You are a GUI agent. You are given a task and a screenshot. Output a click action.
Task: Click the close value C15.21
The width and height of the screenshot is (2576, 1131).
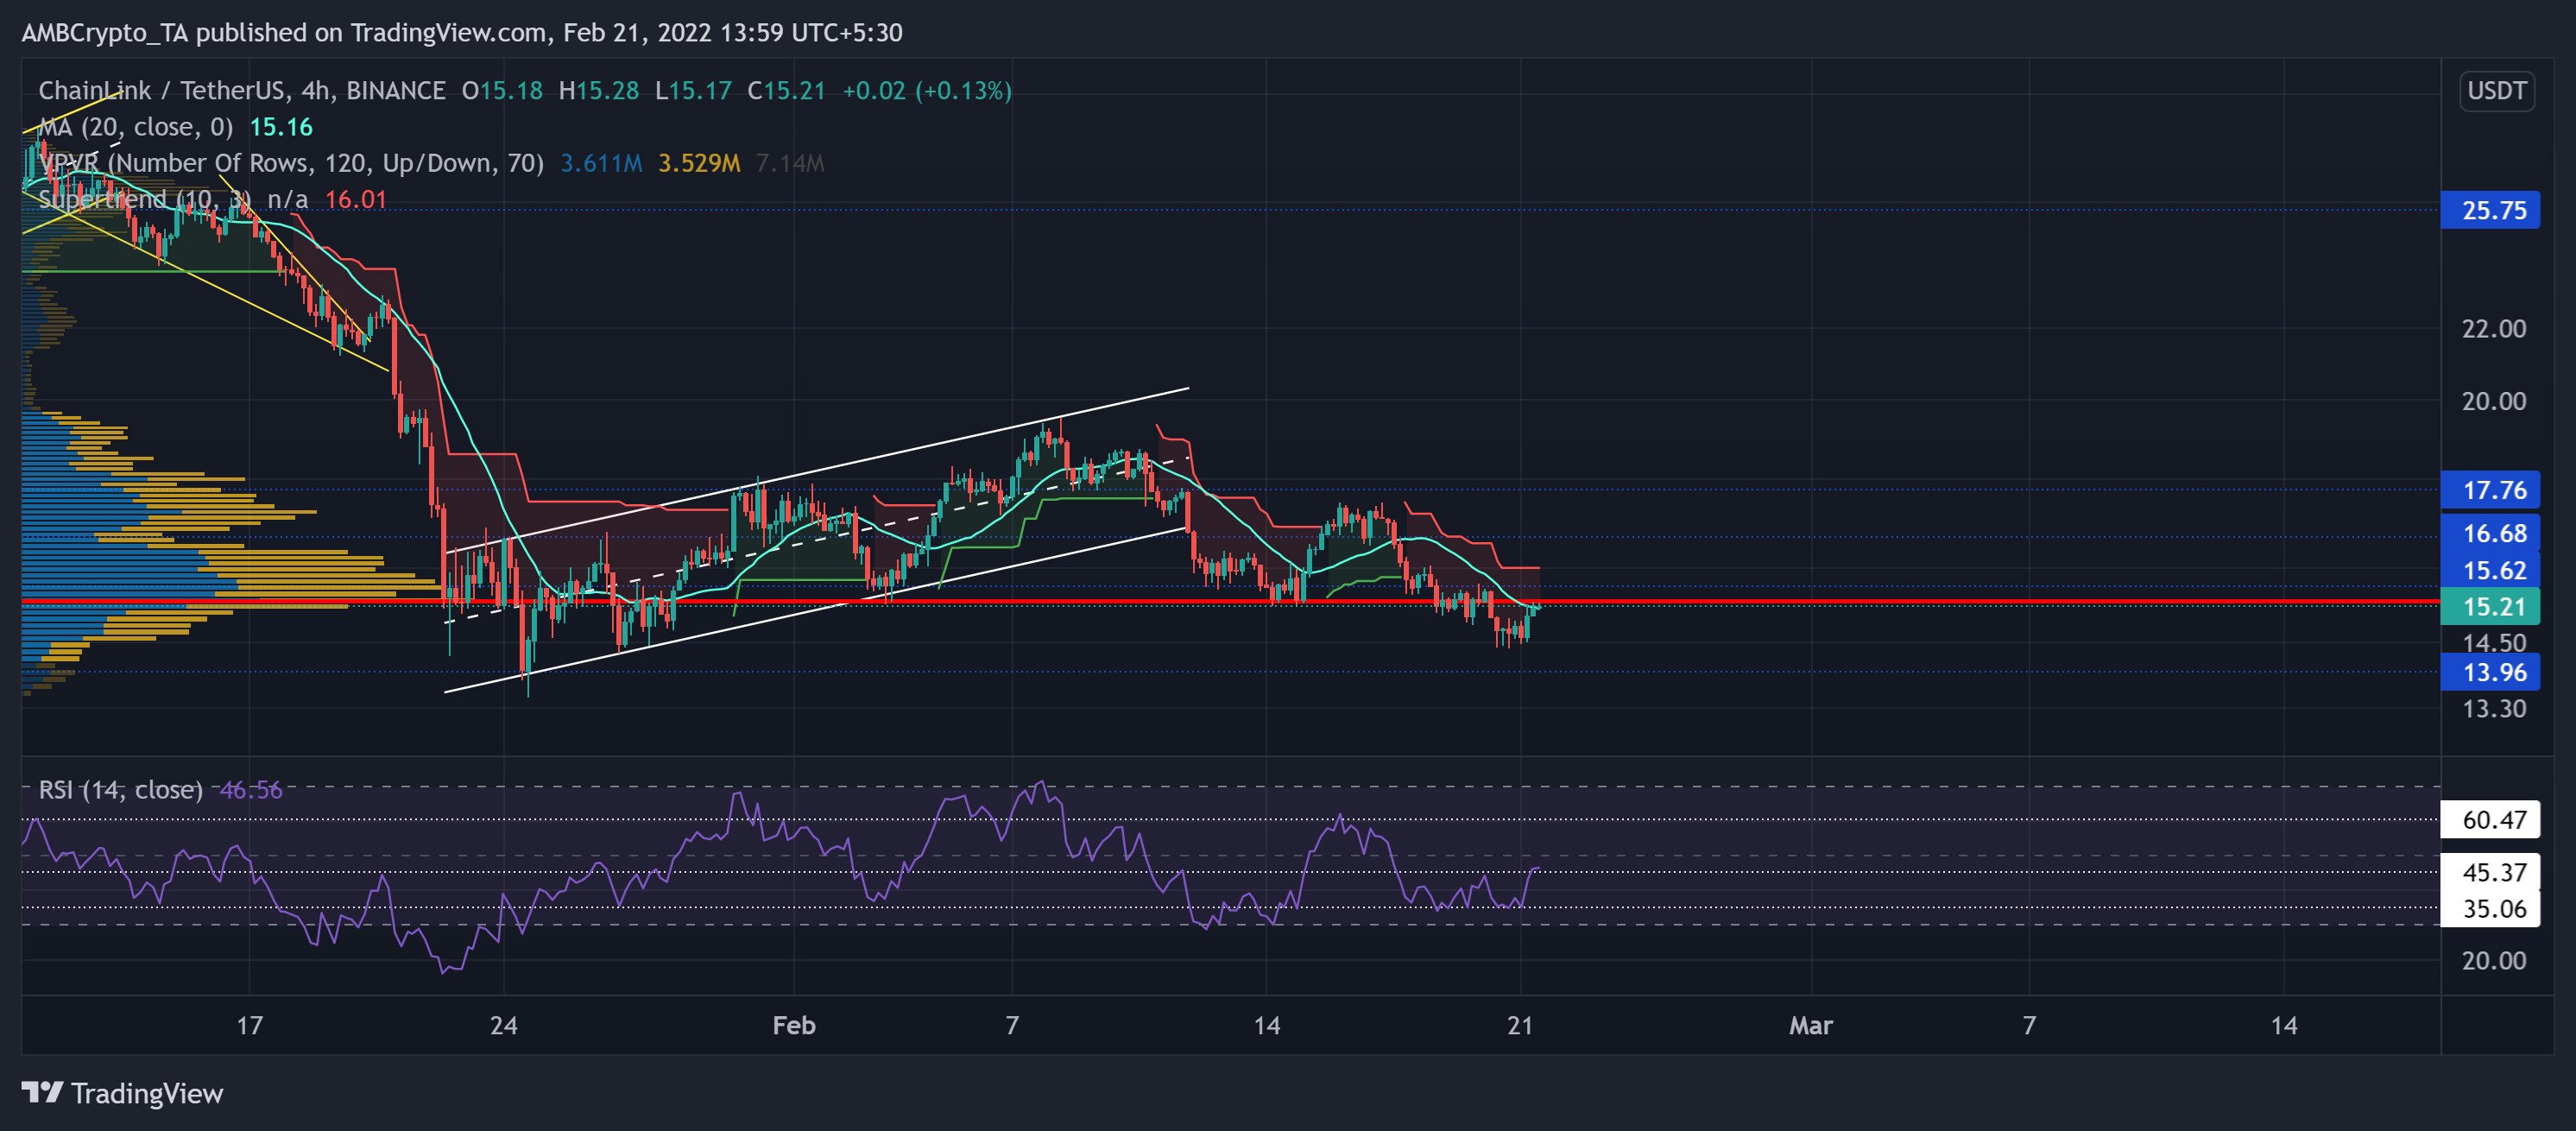pos(787,91)
